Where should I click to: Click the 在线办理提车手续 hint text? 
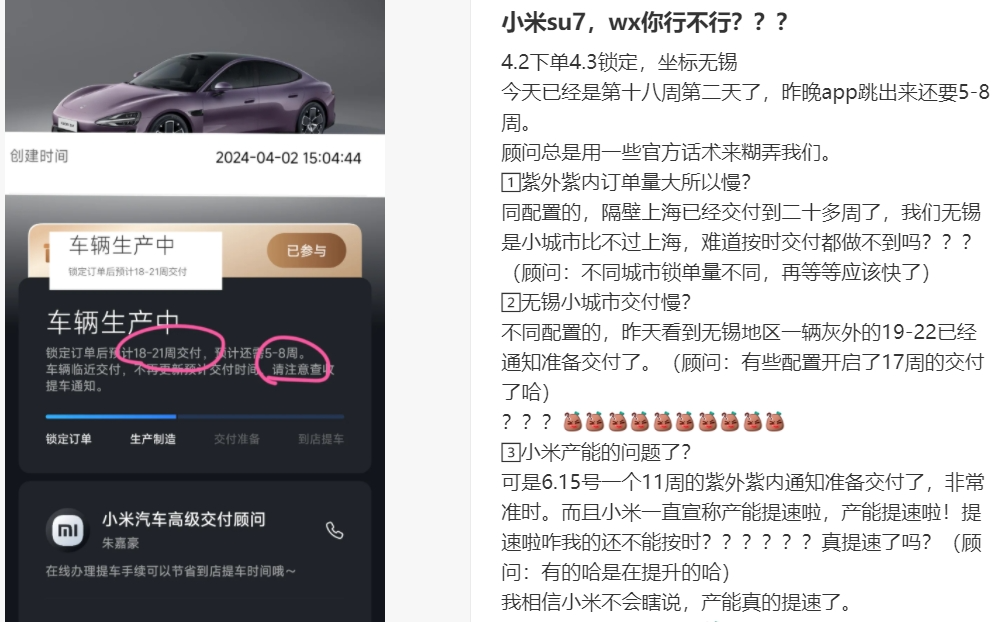point(170,571)
